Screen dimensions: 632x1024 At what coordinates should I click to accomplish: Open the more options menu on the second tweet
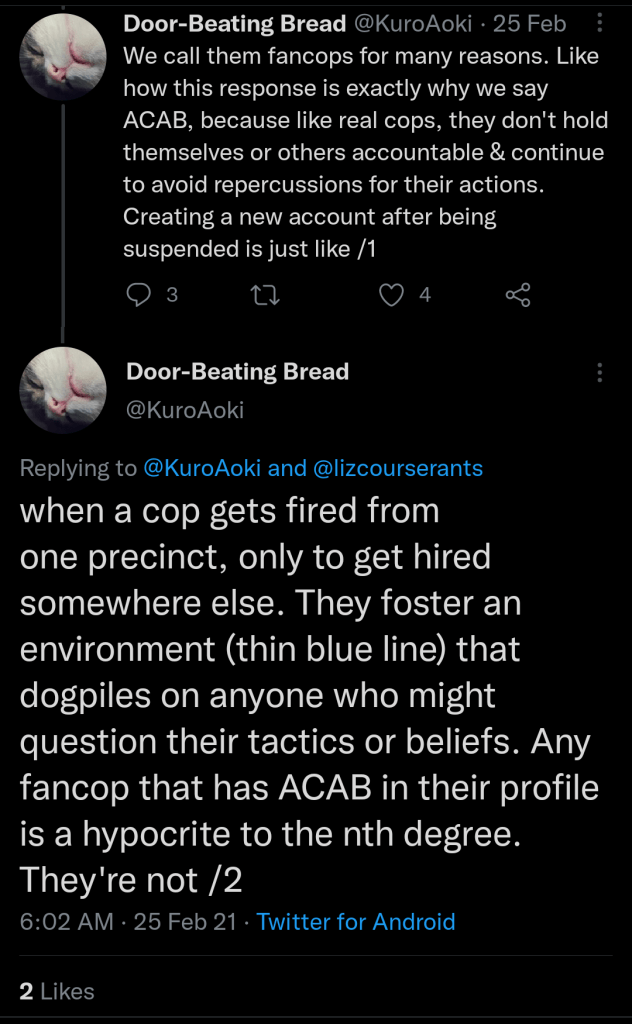point(599,373)
